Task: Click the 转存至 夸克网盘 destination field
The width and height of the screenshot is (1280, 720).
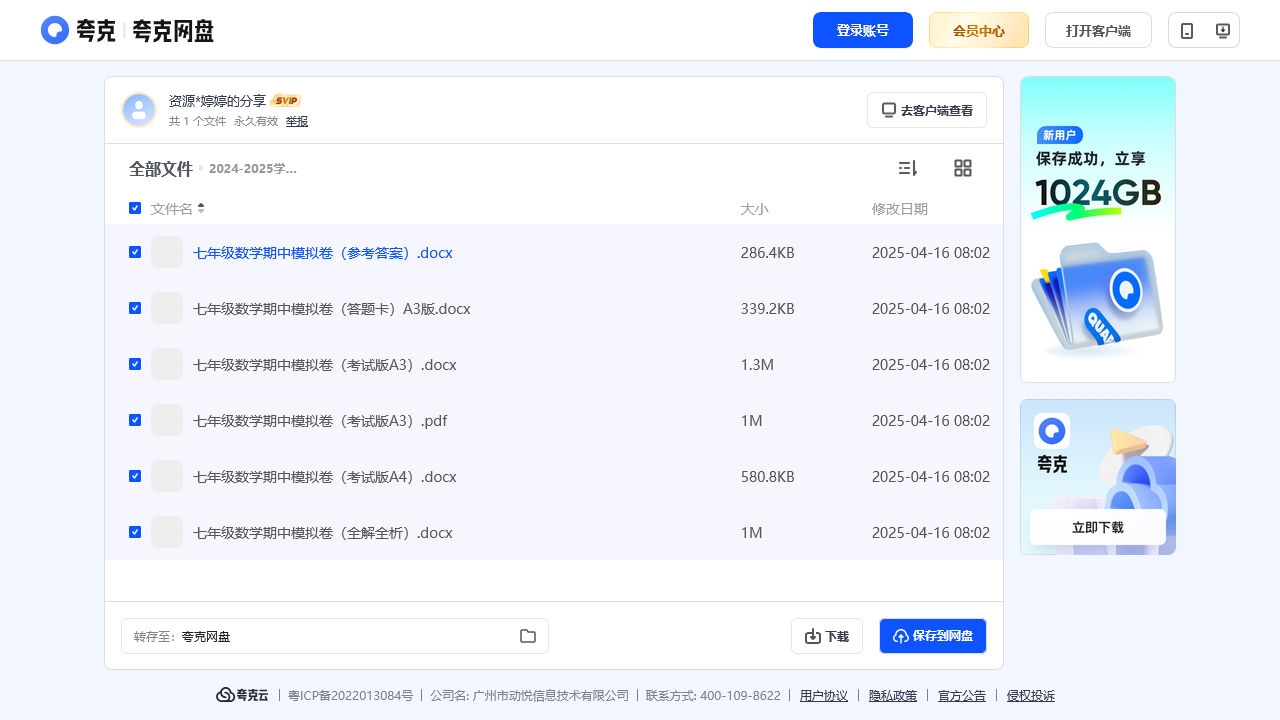Action: coord(335,636)
